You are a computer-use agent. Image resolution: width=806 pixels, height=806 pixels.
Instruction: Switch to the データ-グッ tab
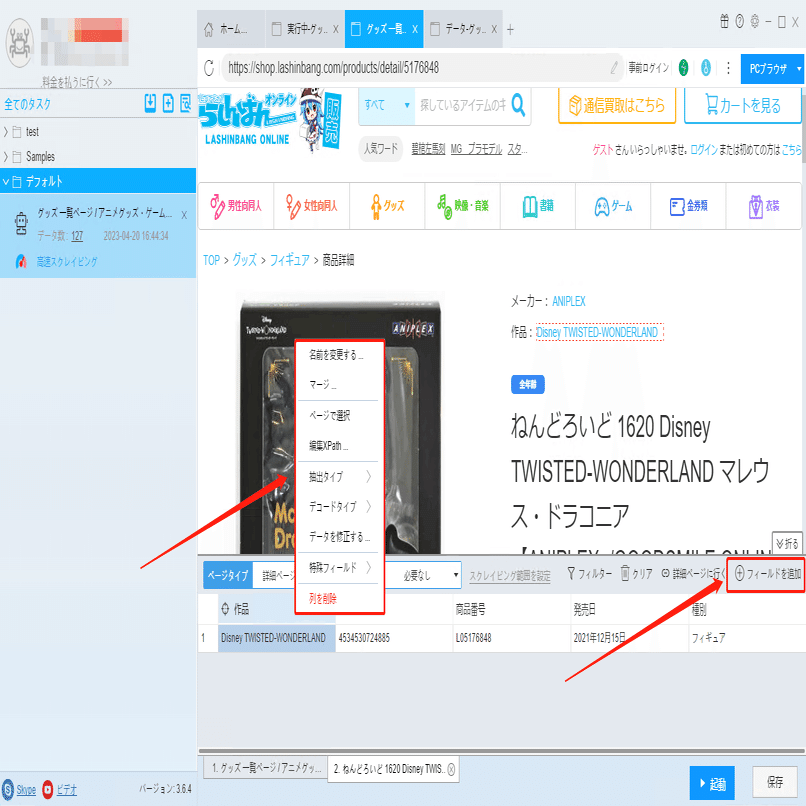click(464, 29)
